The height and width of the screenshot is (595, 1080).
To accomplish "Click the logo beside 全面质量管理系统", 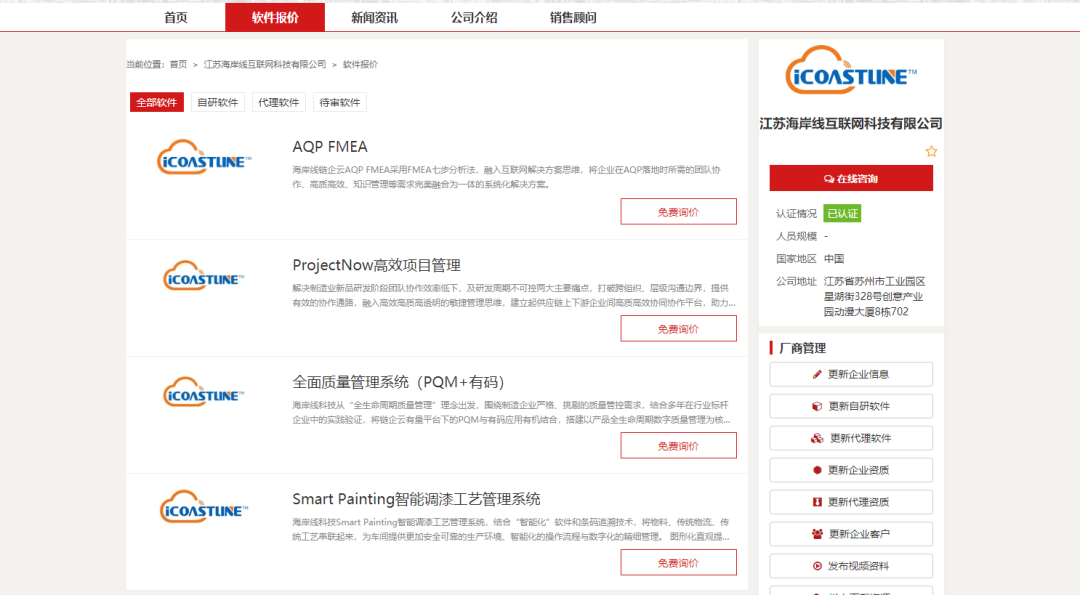I will click(x=204, y=392).
